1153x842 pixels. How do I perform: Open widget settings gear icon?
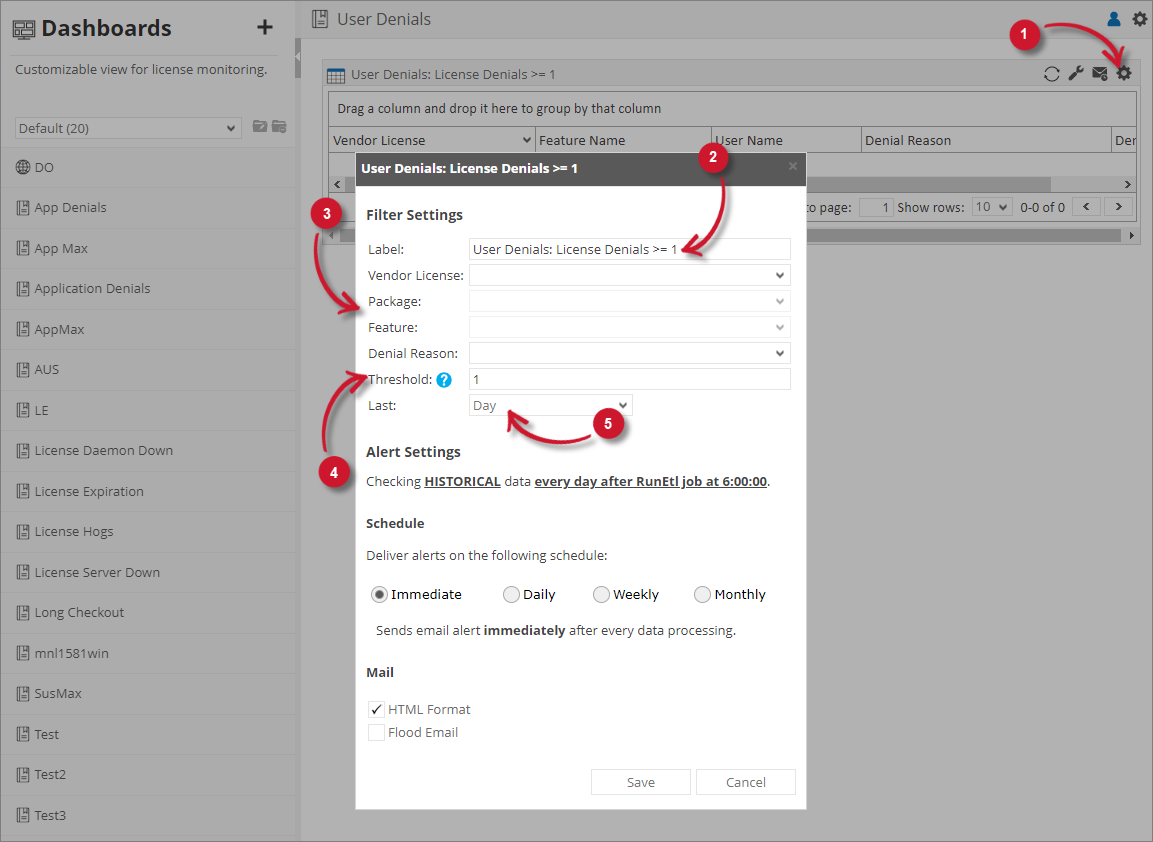(x=1124, y=74)
